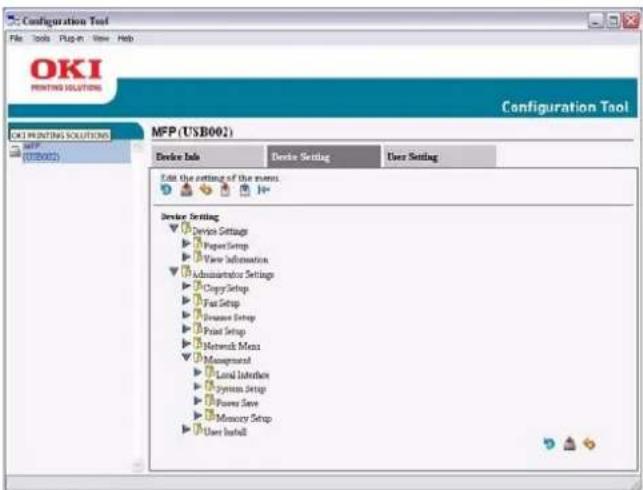The width and height of the screenshot is (643, 490).
Task: Select the Network Menu label
Action: point(232,346)
